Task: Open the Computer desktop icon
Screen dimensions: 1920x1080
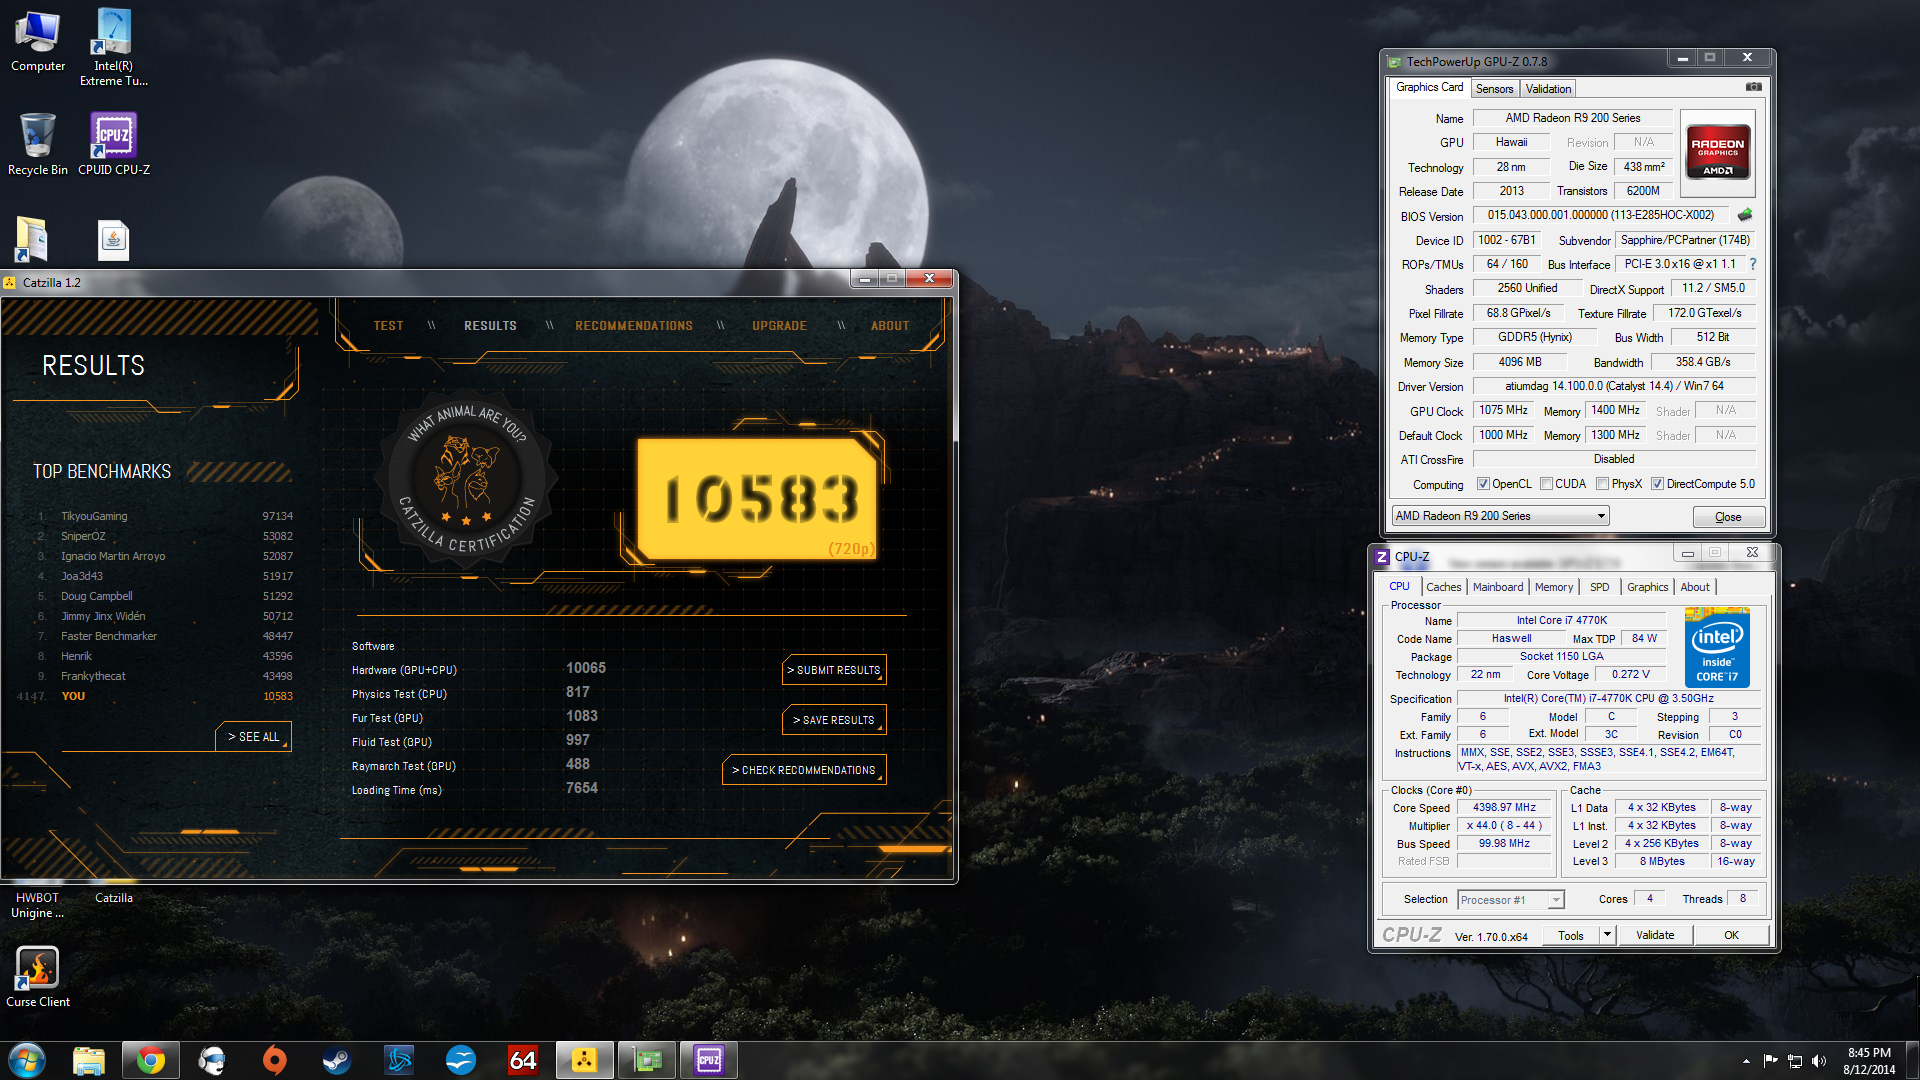Action: click(38, 41)
